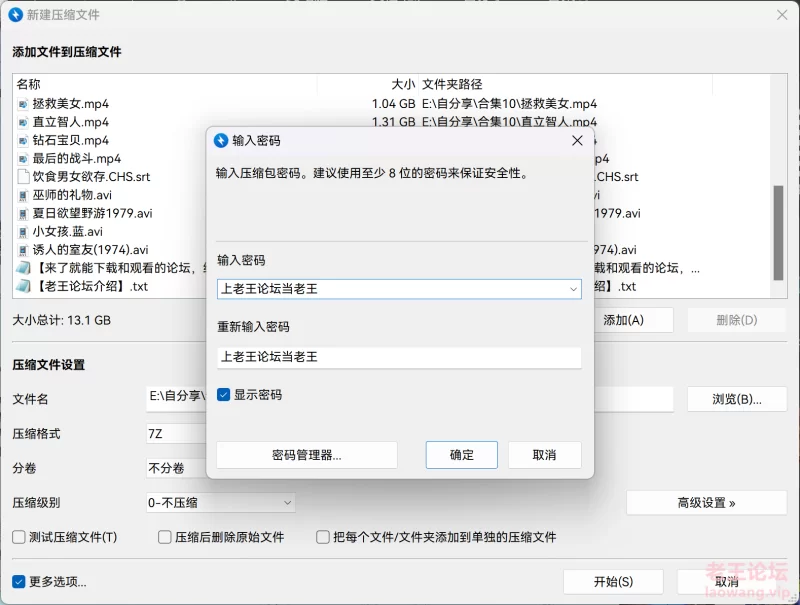Screen dimensions: 800x605
Task: Click 取消 in the password dialog
Action: 544,455
